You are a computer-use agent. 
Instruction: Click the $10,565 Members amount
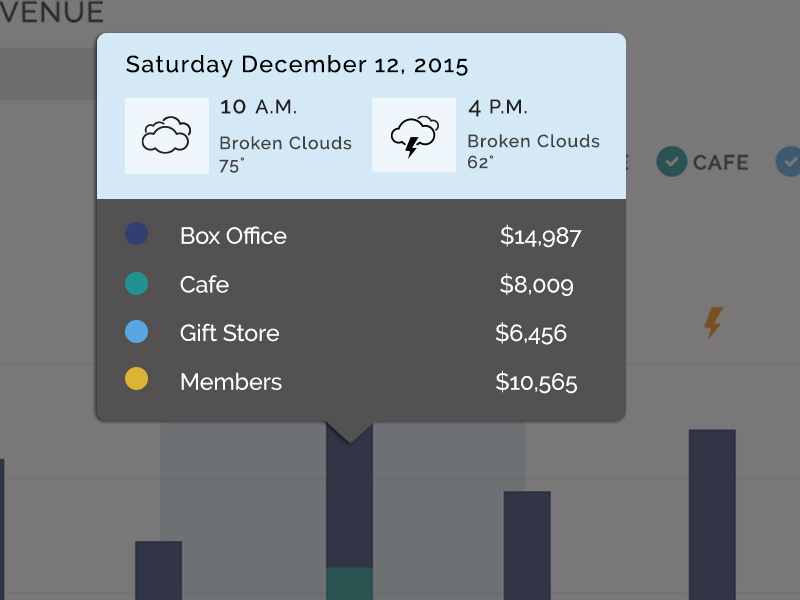(536, 382)
